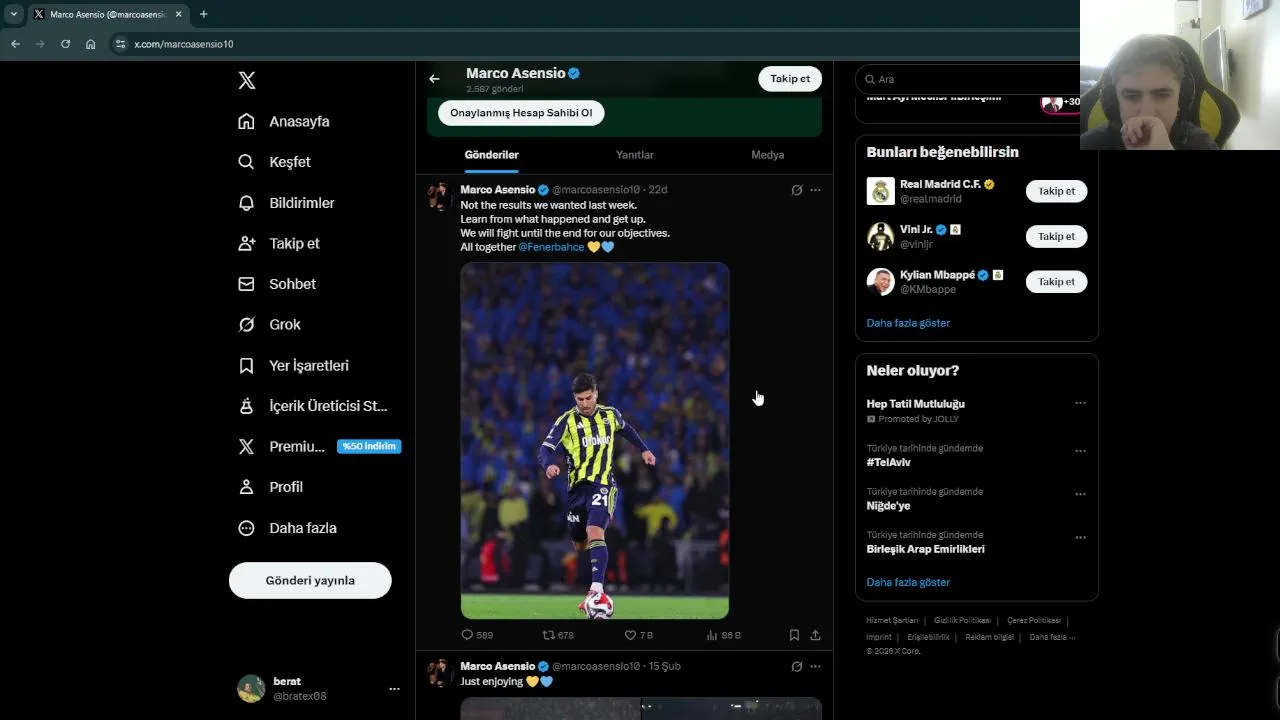Open İçerik Üreticisi Studio item

313,406
